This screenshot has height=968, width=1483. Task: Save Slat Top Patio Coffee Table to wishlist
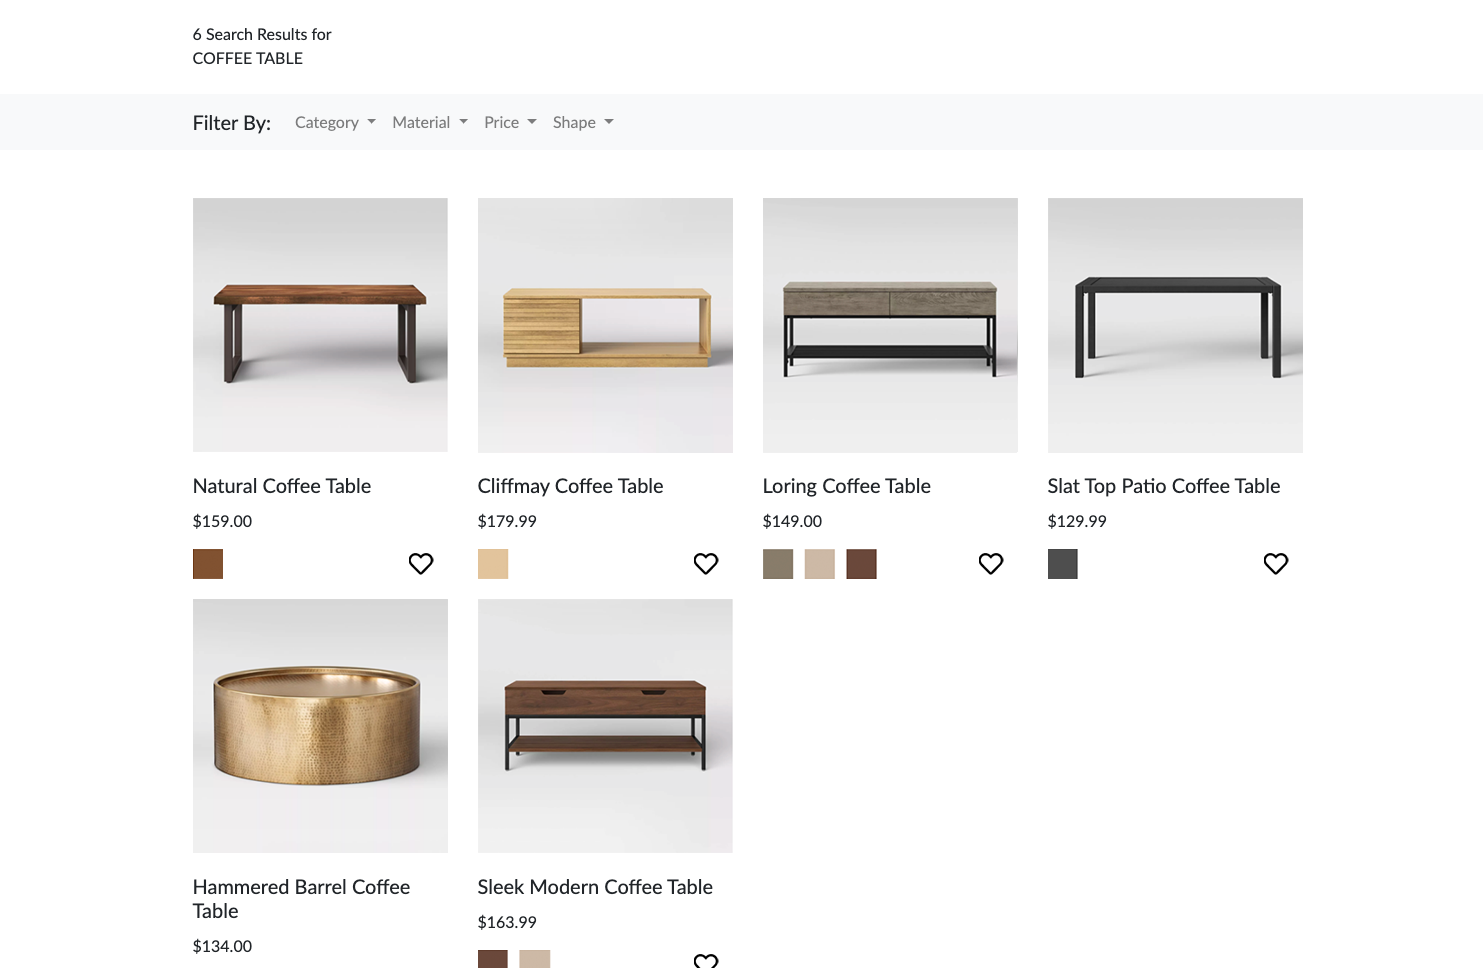(x=1276, y=564)
